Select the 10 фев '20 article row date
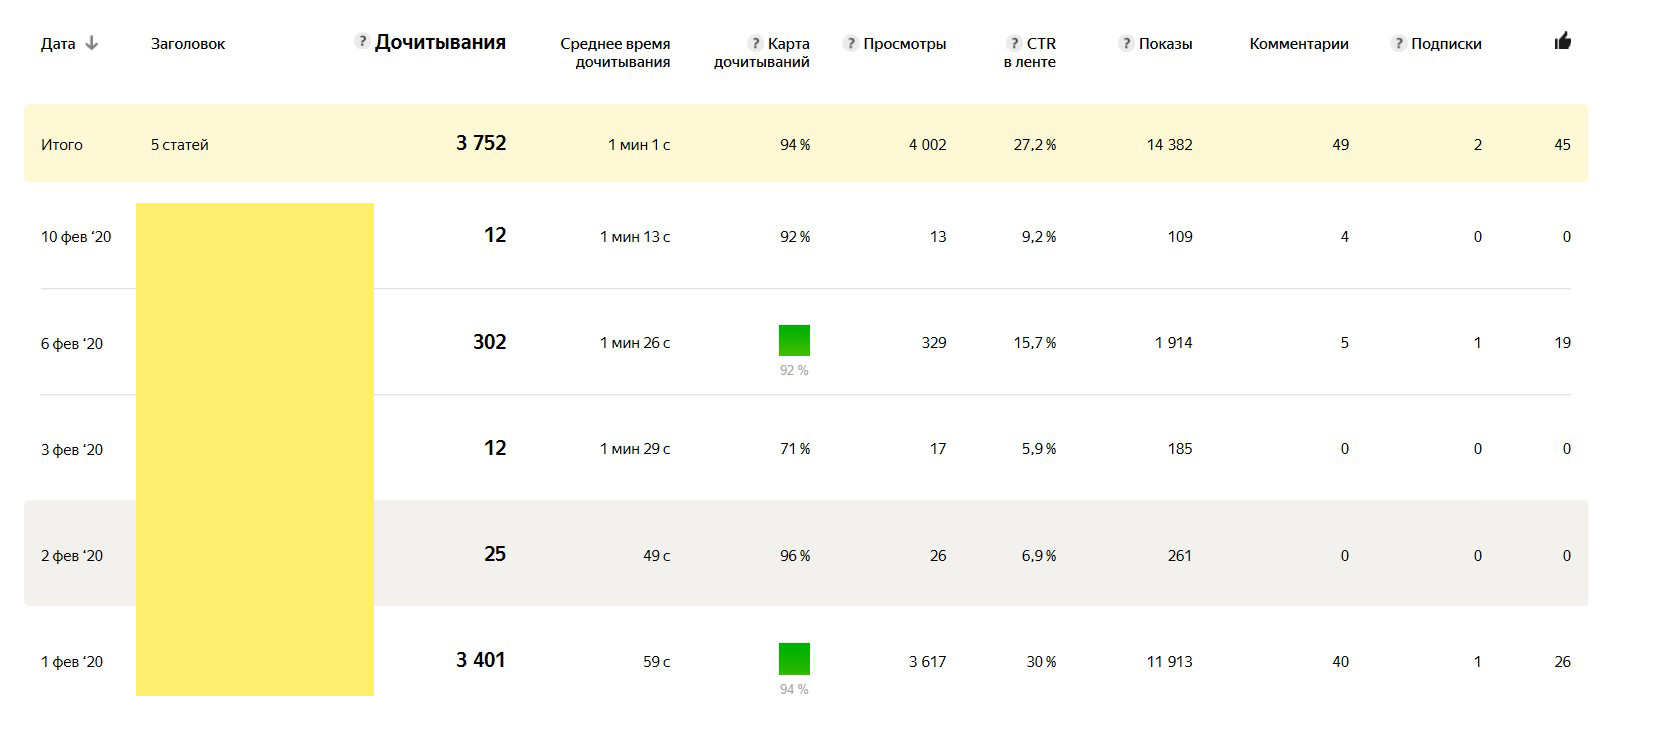 pos(76,237)
